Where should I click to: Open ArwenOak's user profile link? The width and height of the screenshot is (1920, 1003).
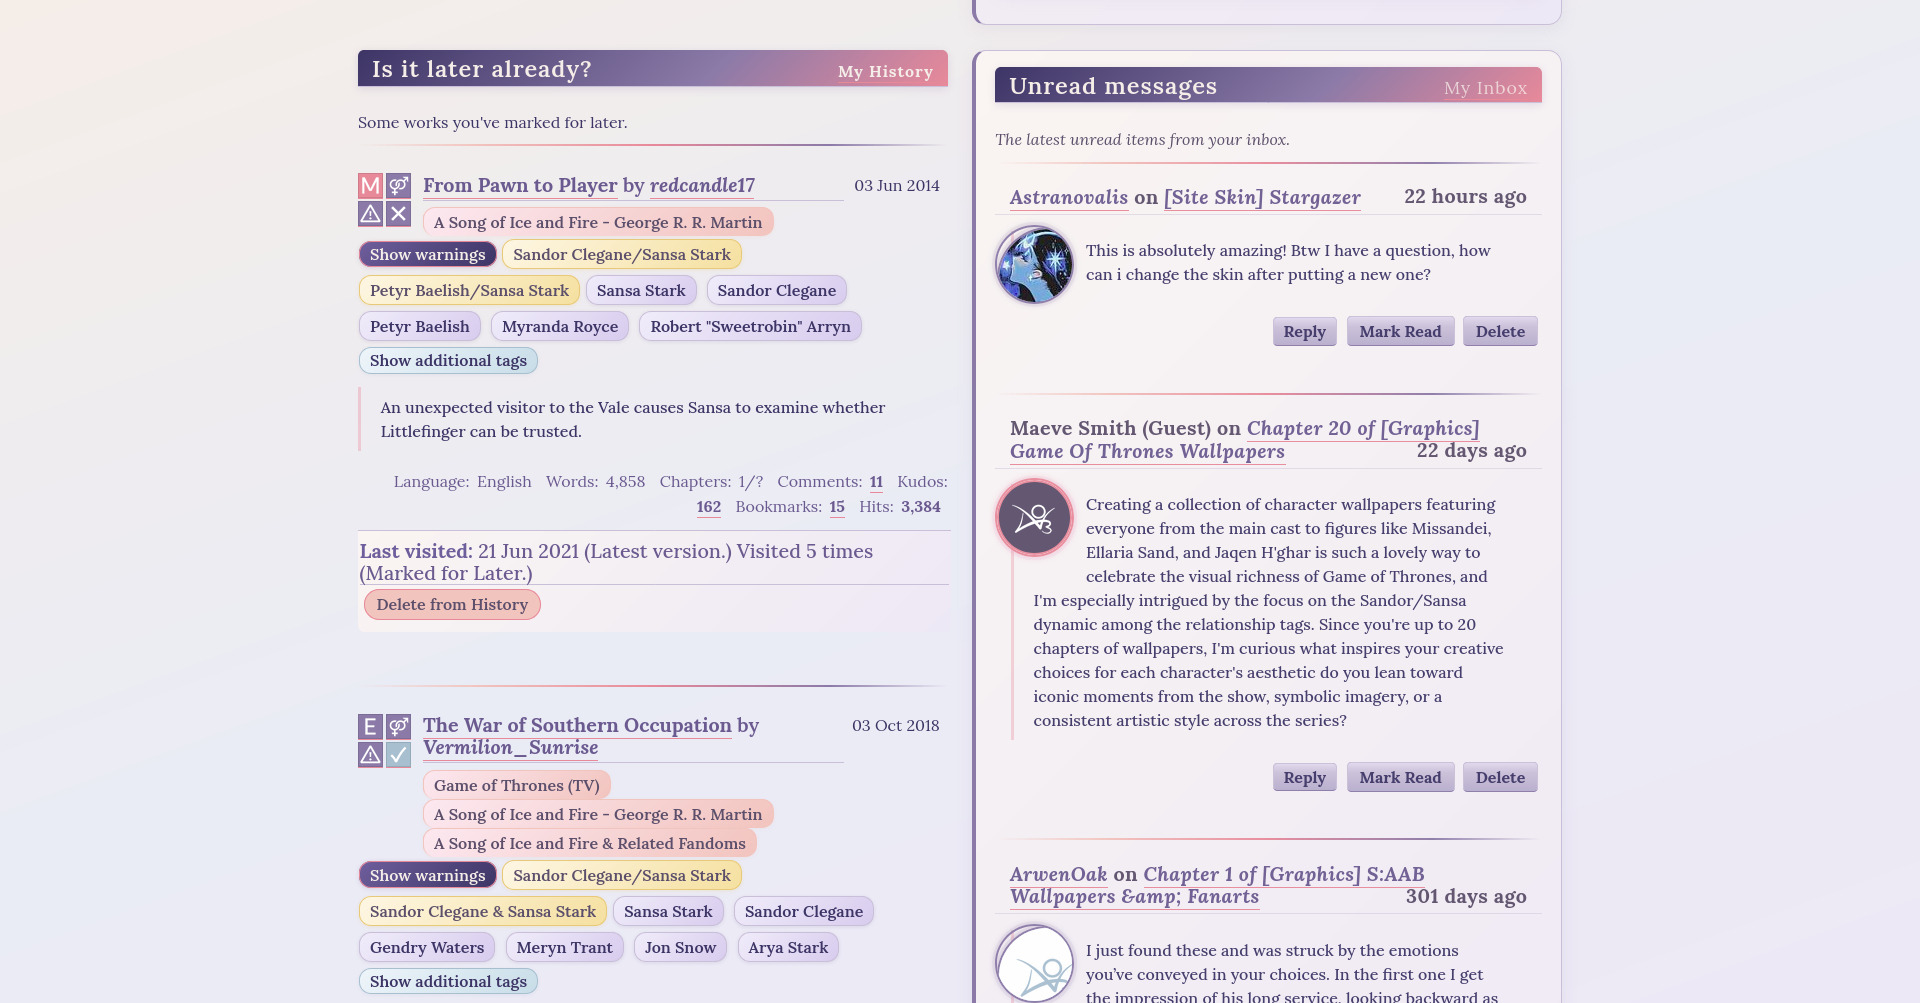1058,874
